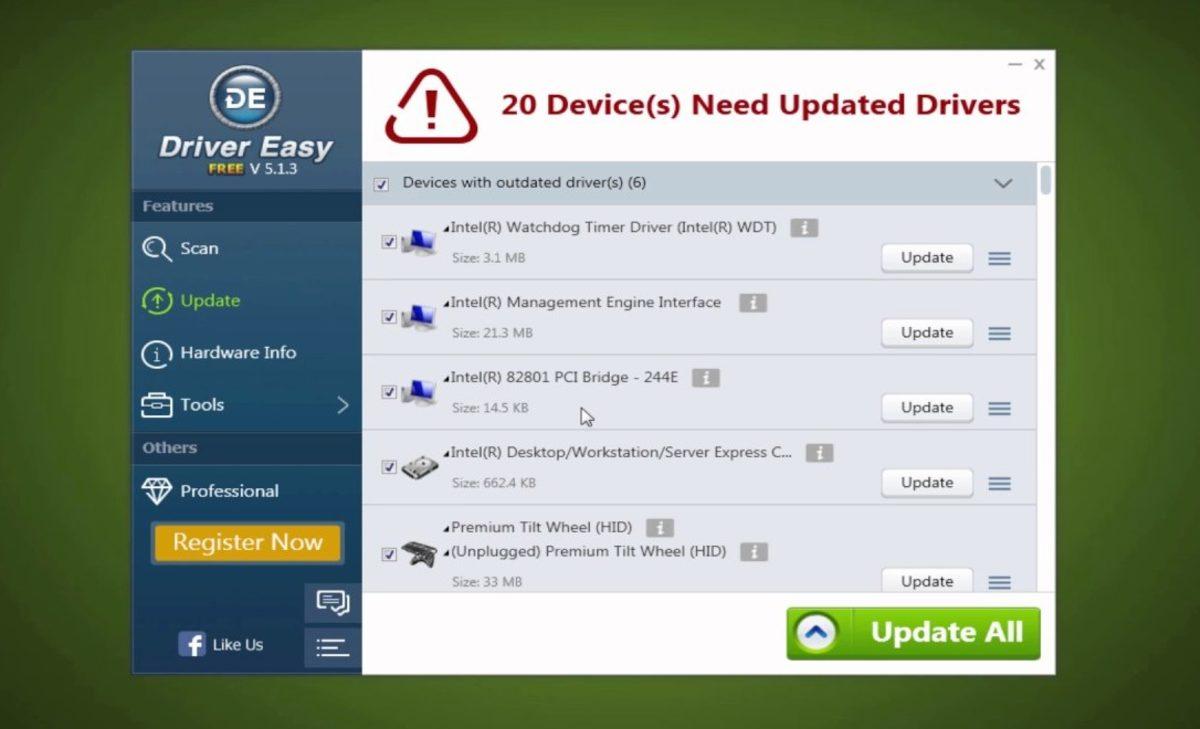
Task: Expand the Tools submenu arrow
Action: tap(344, 405)
